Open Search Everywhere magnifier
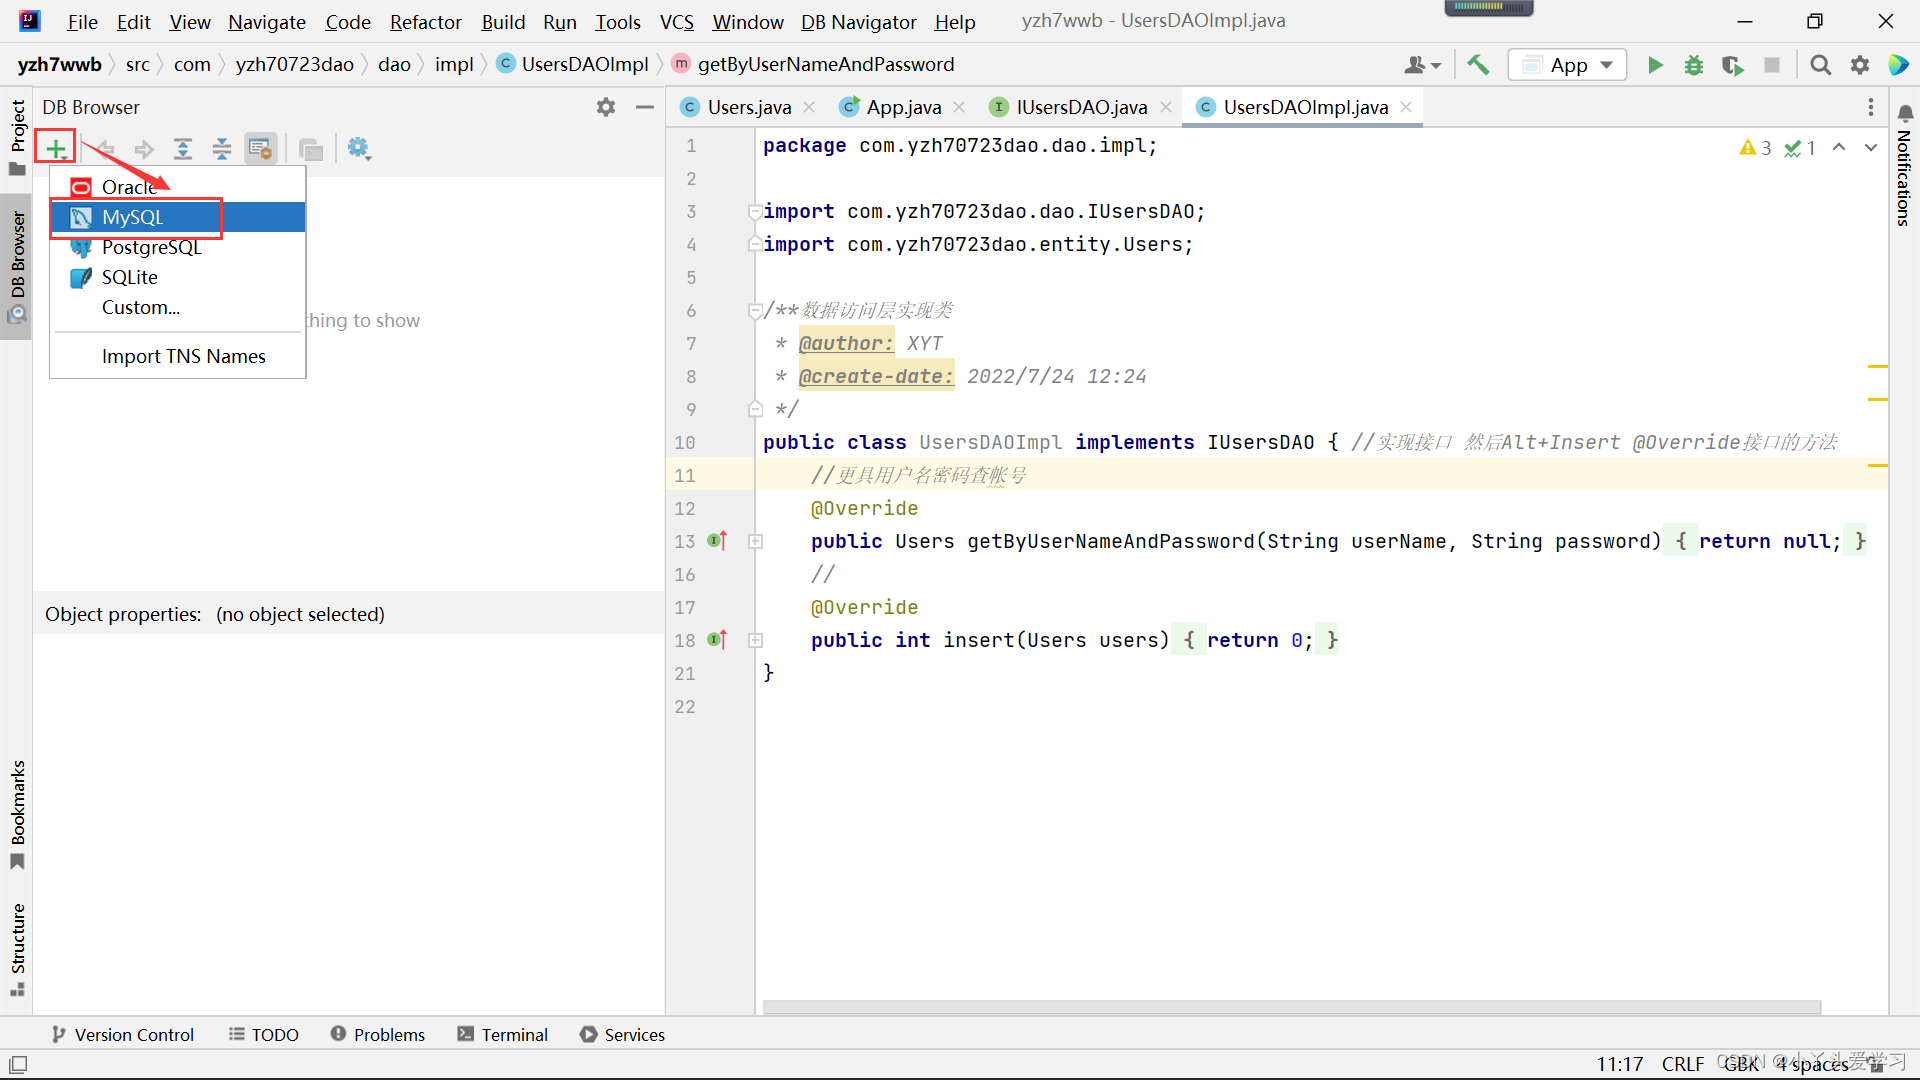This screenshot has width=1920, height=1080. (x=1821, y=65)
